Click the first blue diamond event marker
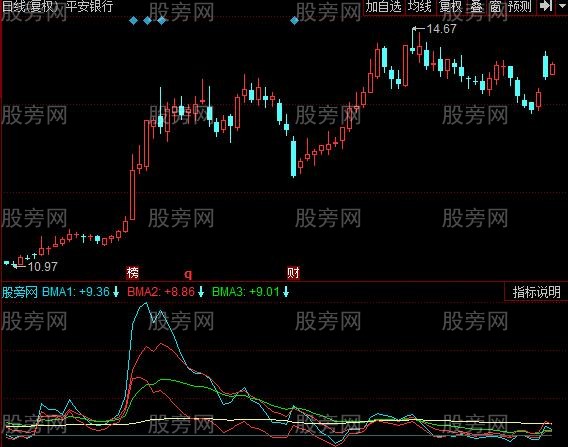Screen dimensions: 568x447 click(134, 21)
